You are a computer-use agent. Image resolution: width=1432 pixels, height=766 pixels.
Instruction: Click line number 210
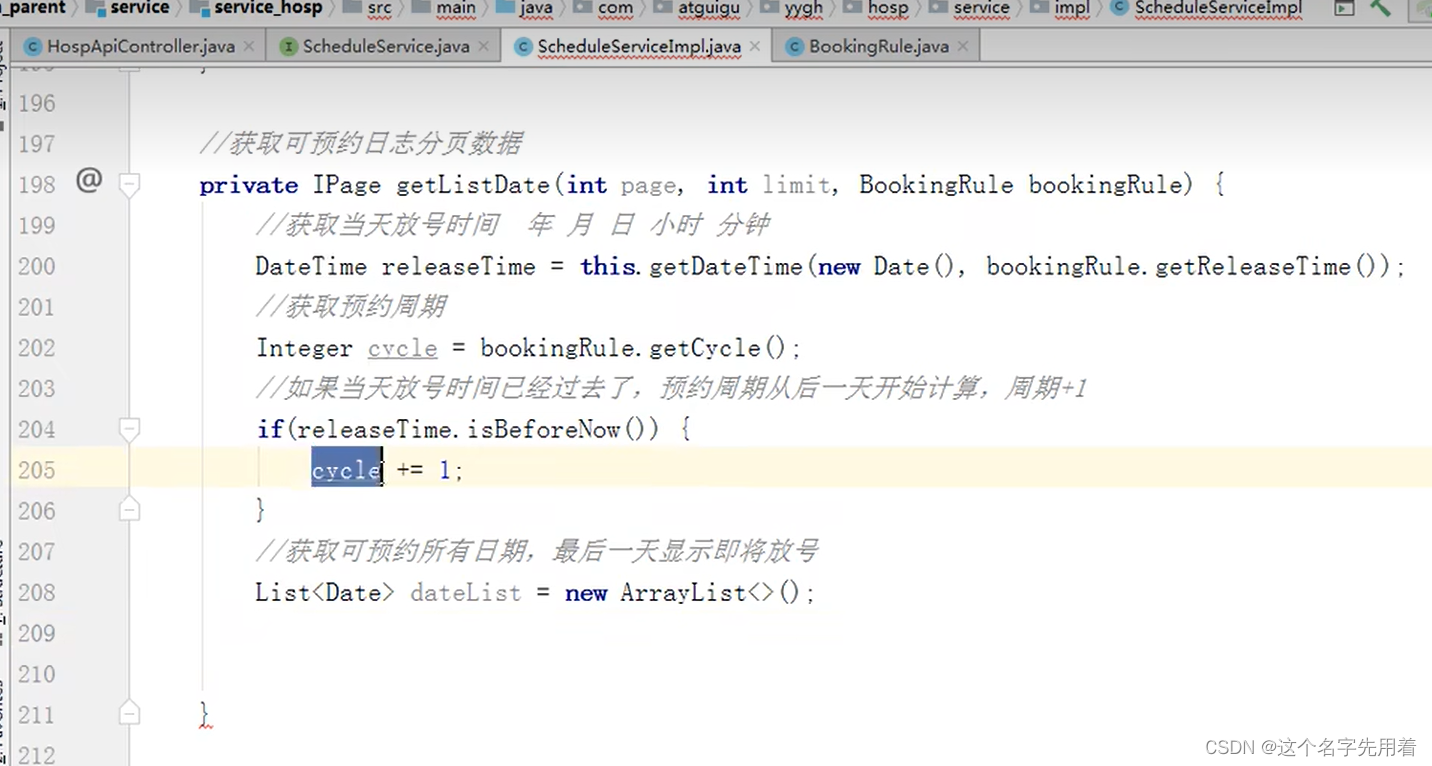pos(37,675)
